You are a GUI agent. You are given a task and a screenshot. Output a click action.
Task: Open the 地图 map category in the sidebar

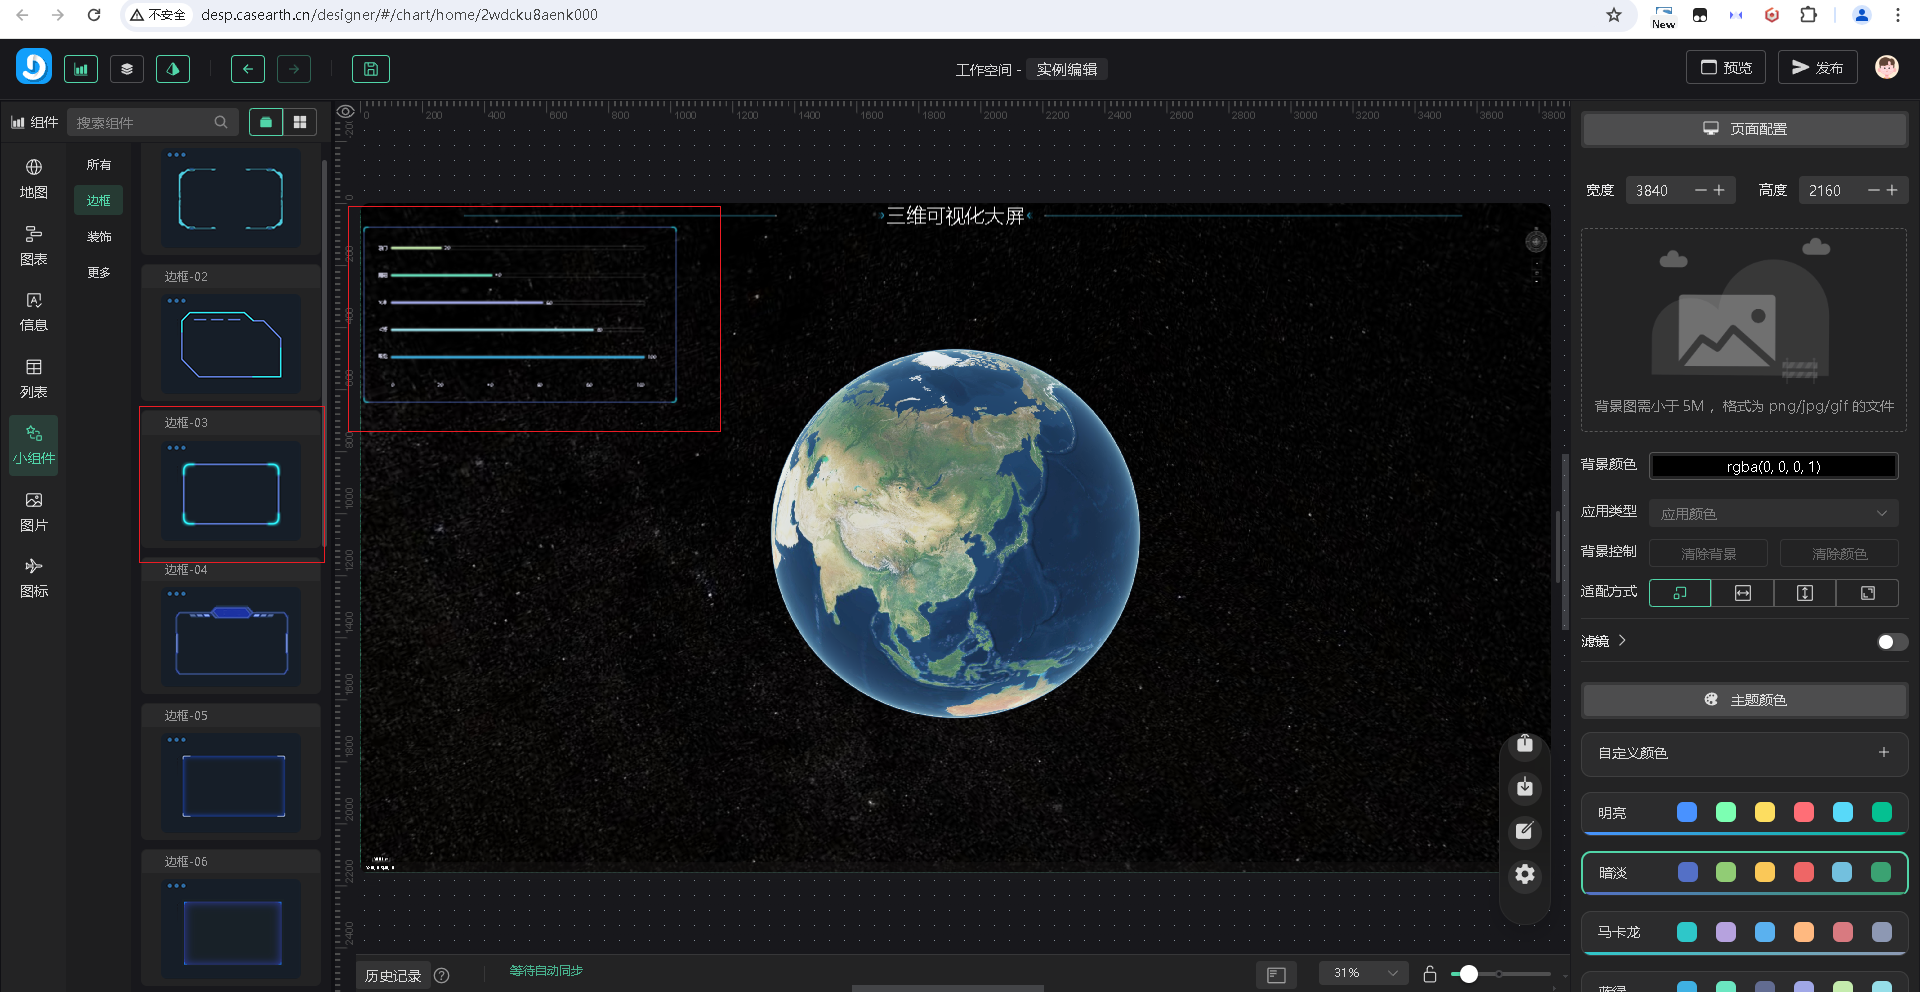coord(34,178)
